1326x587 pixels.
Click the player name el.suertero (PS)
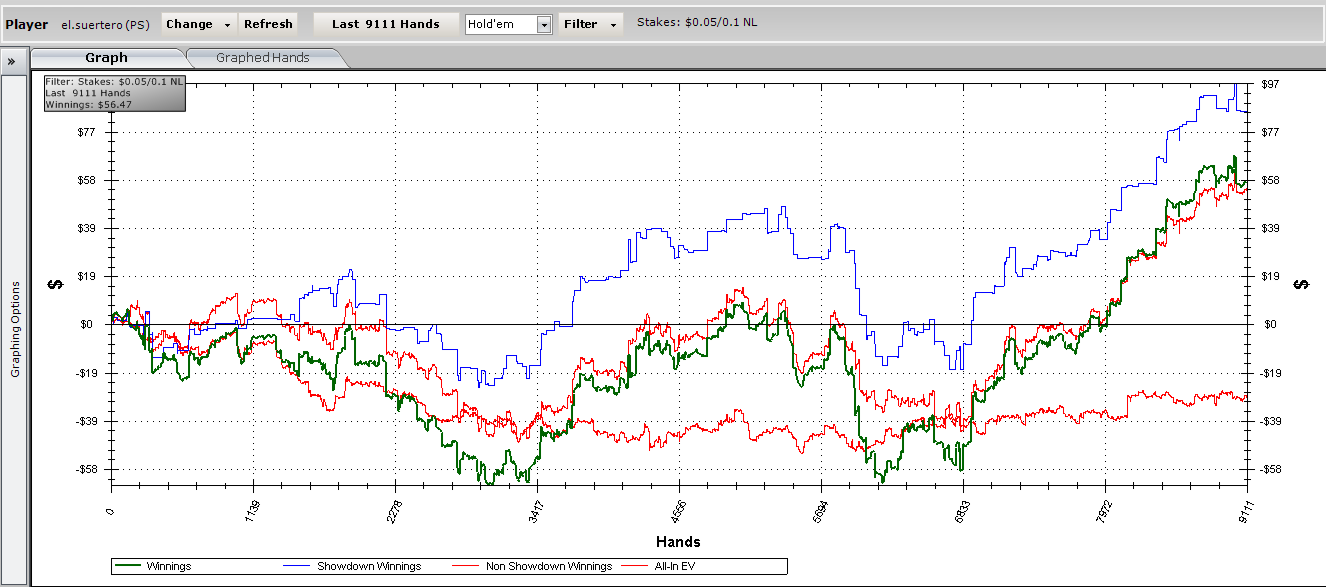coord(105,24)
